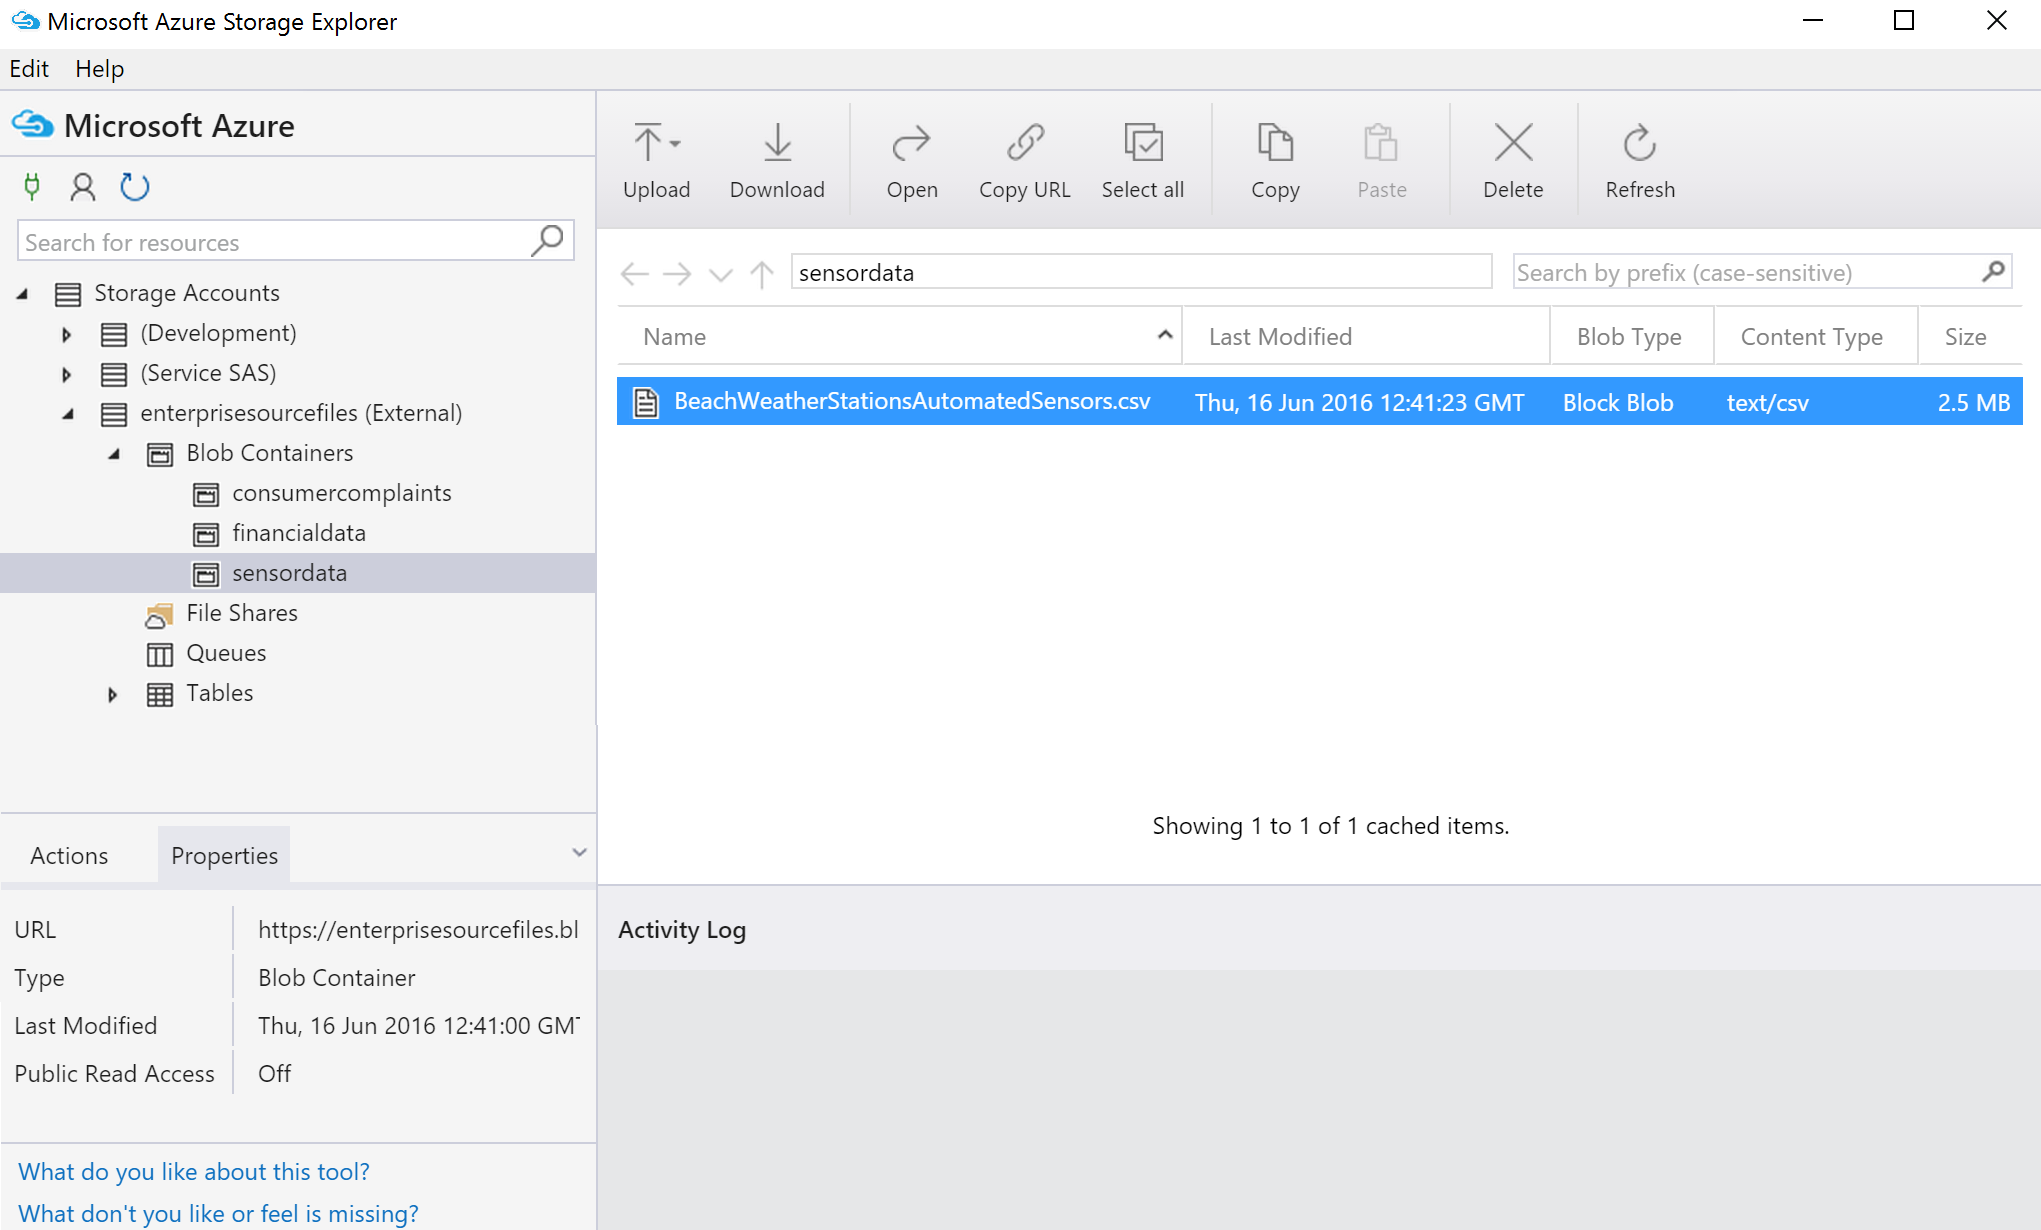
Task: Open 'What don't you like' feedback link
Action: pos(217,1212)
